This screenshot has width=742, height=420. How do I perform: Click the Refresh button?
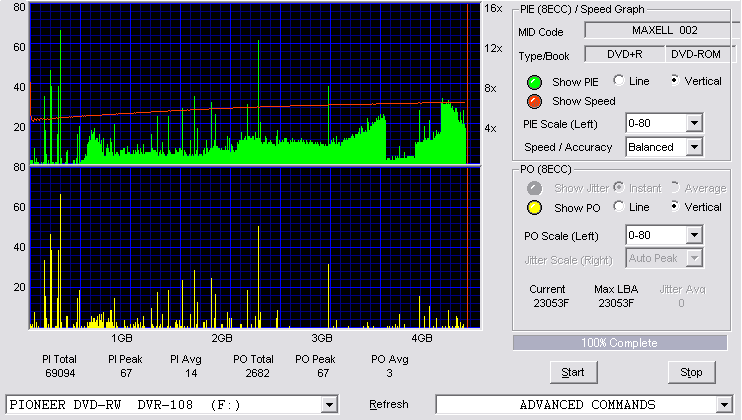pos(389,404)
